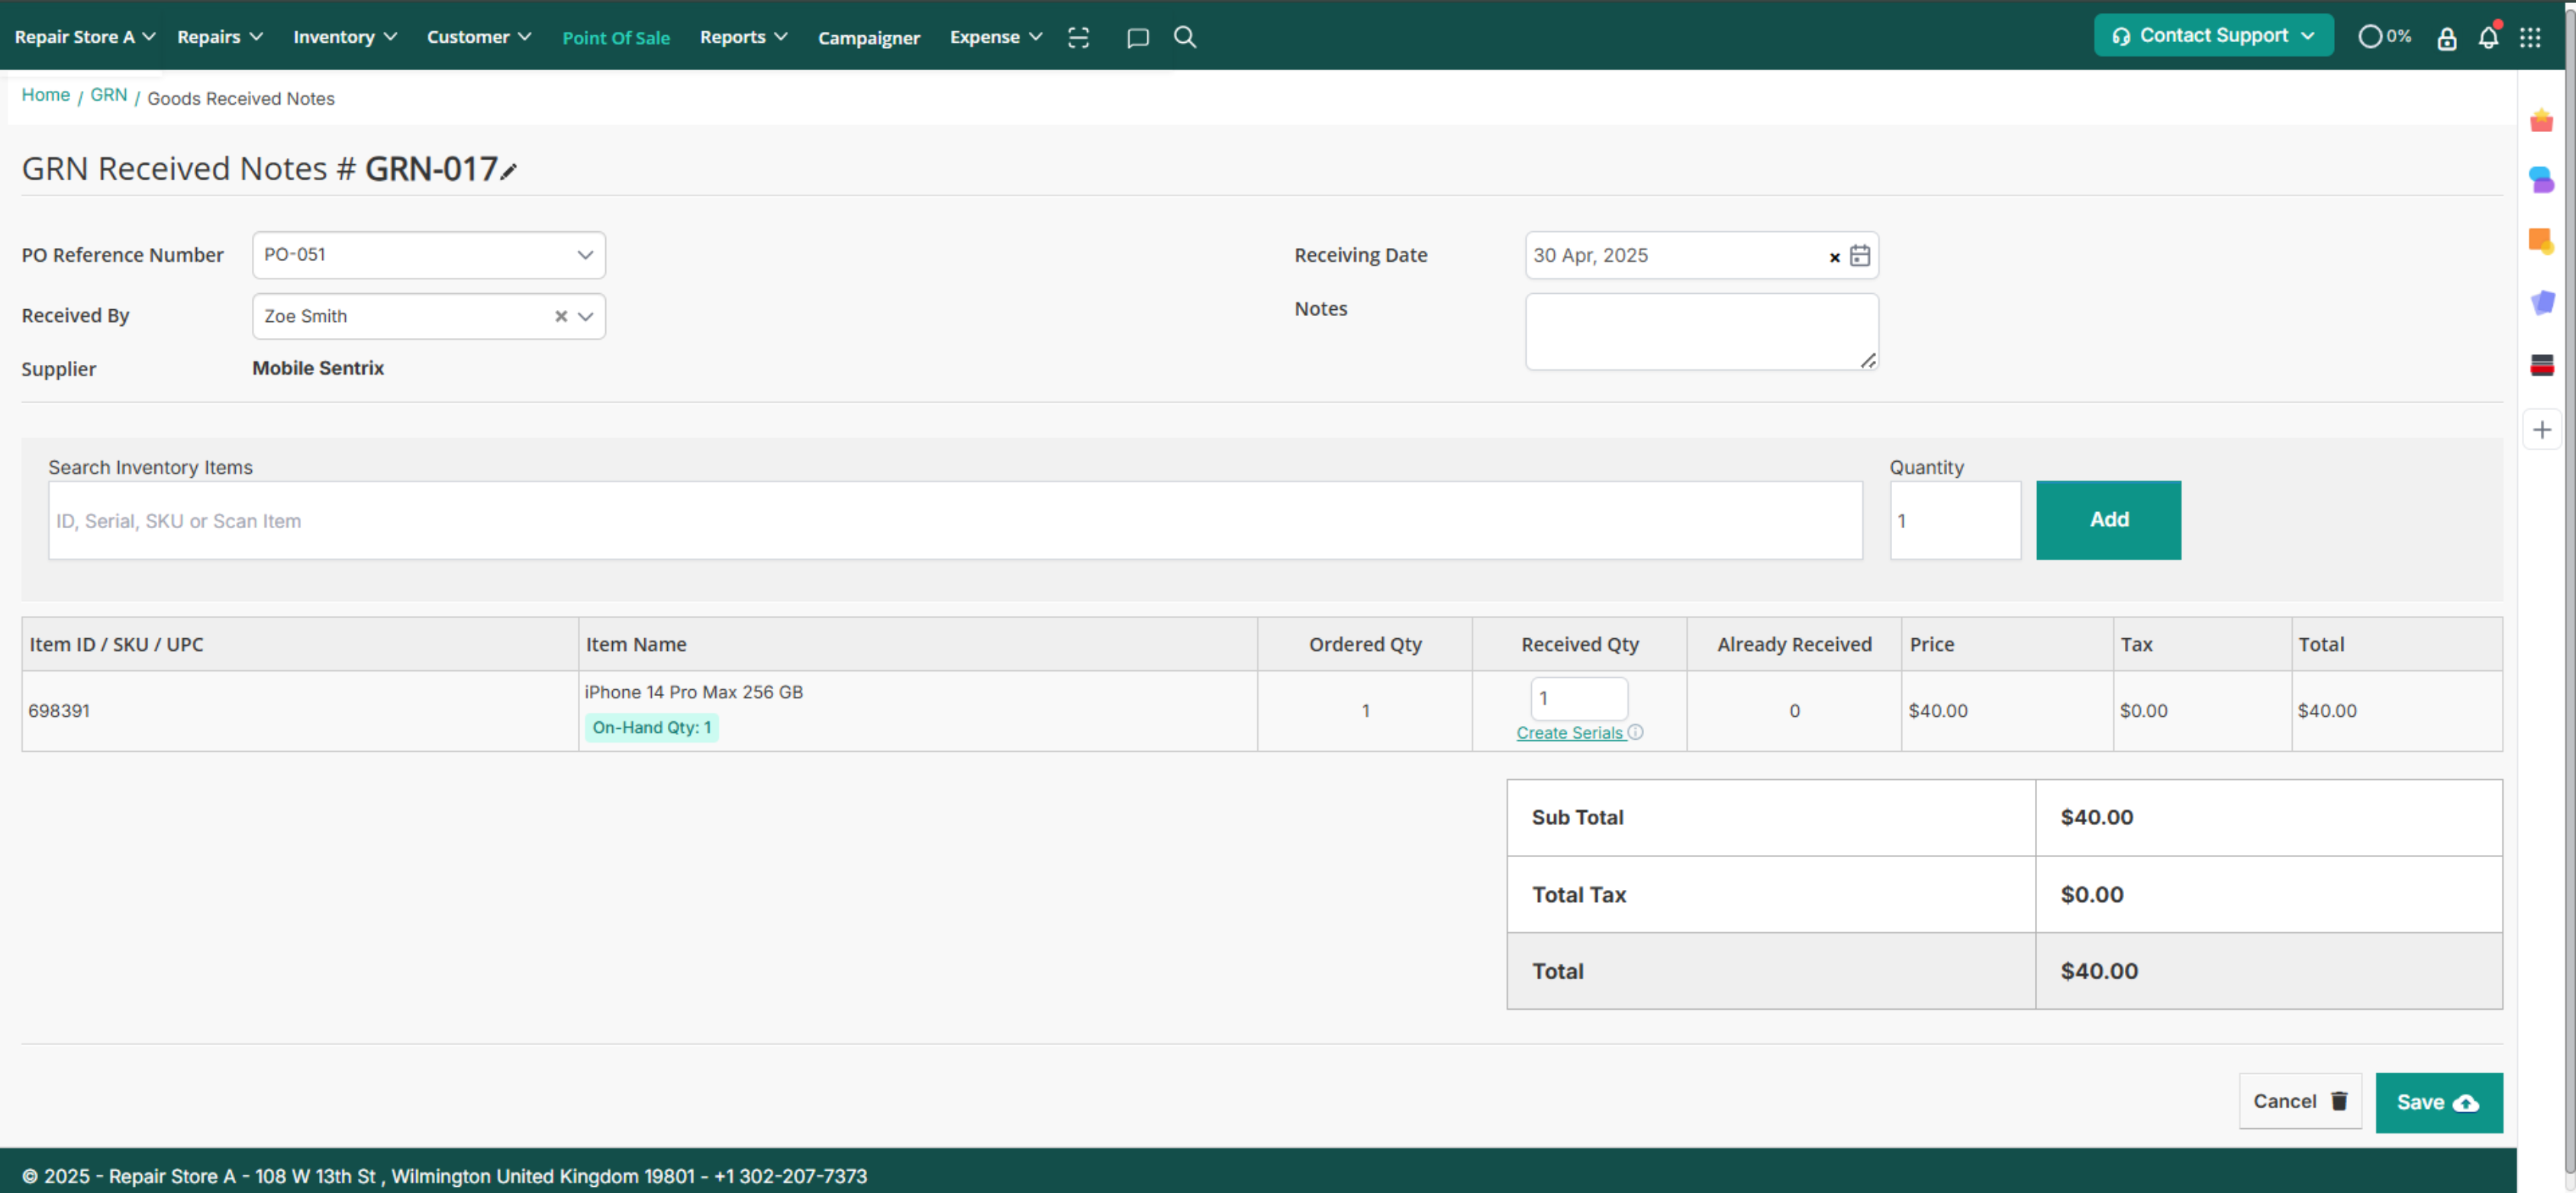
Task: Open the Inventory menu
Action: pos(345,37)
